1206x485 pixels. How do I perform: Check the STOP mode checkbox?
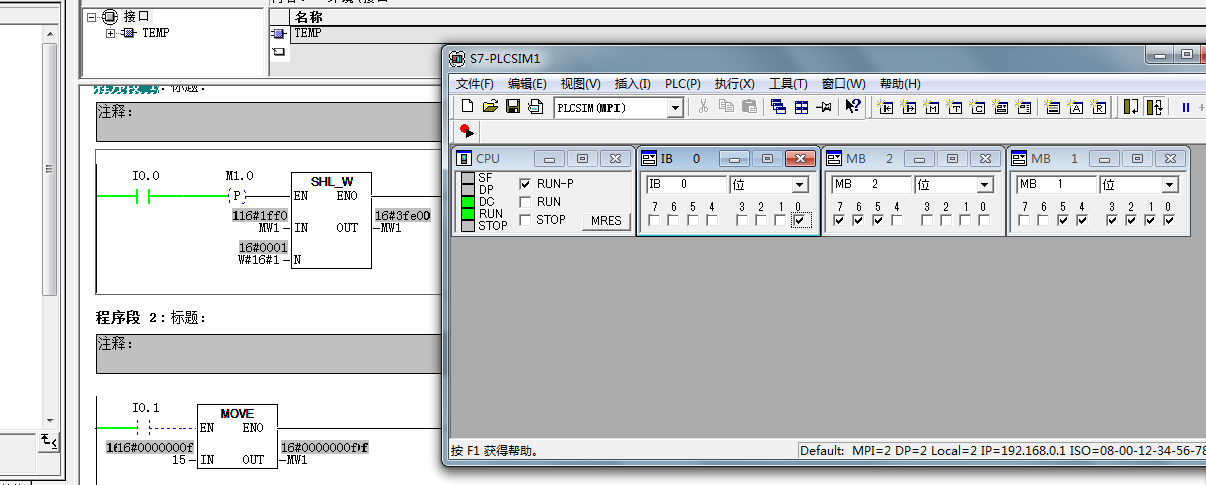coord(525,220)
